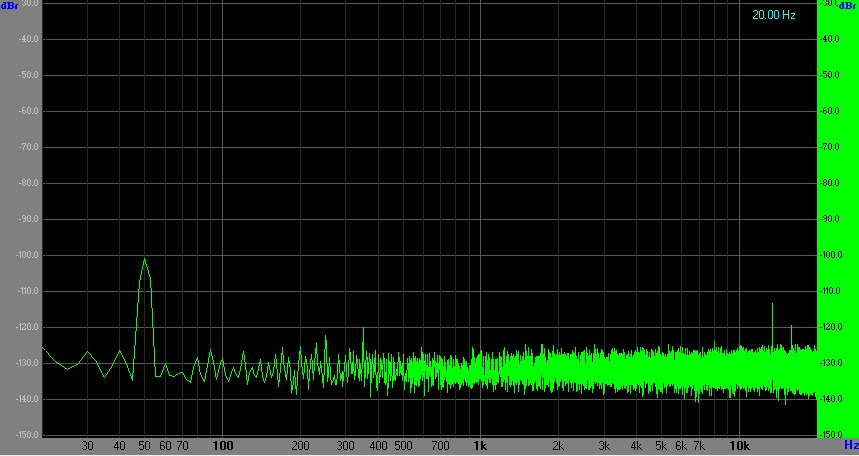Click the 200 frequency axis label
This screenshot has width=859, height=456.
coord(300,446)
